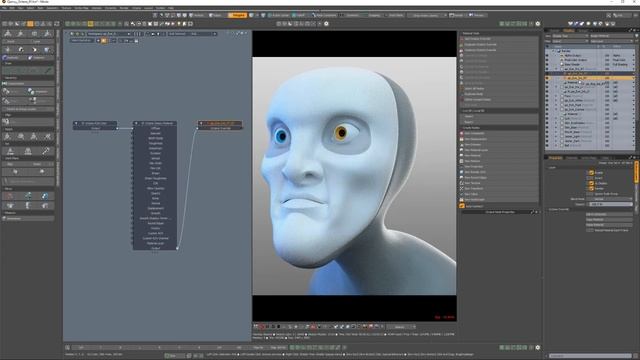Open the Edit menu
The height and width of the screenshot is (360, 640).
coord(12,8)
